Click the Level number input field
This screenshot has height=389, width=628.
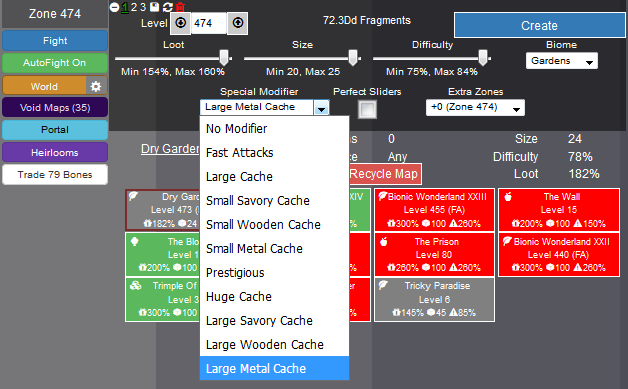(209, 23)
